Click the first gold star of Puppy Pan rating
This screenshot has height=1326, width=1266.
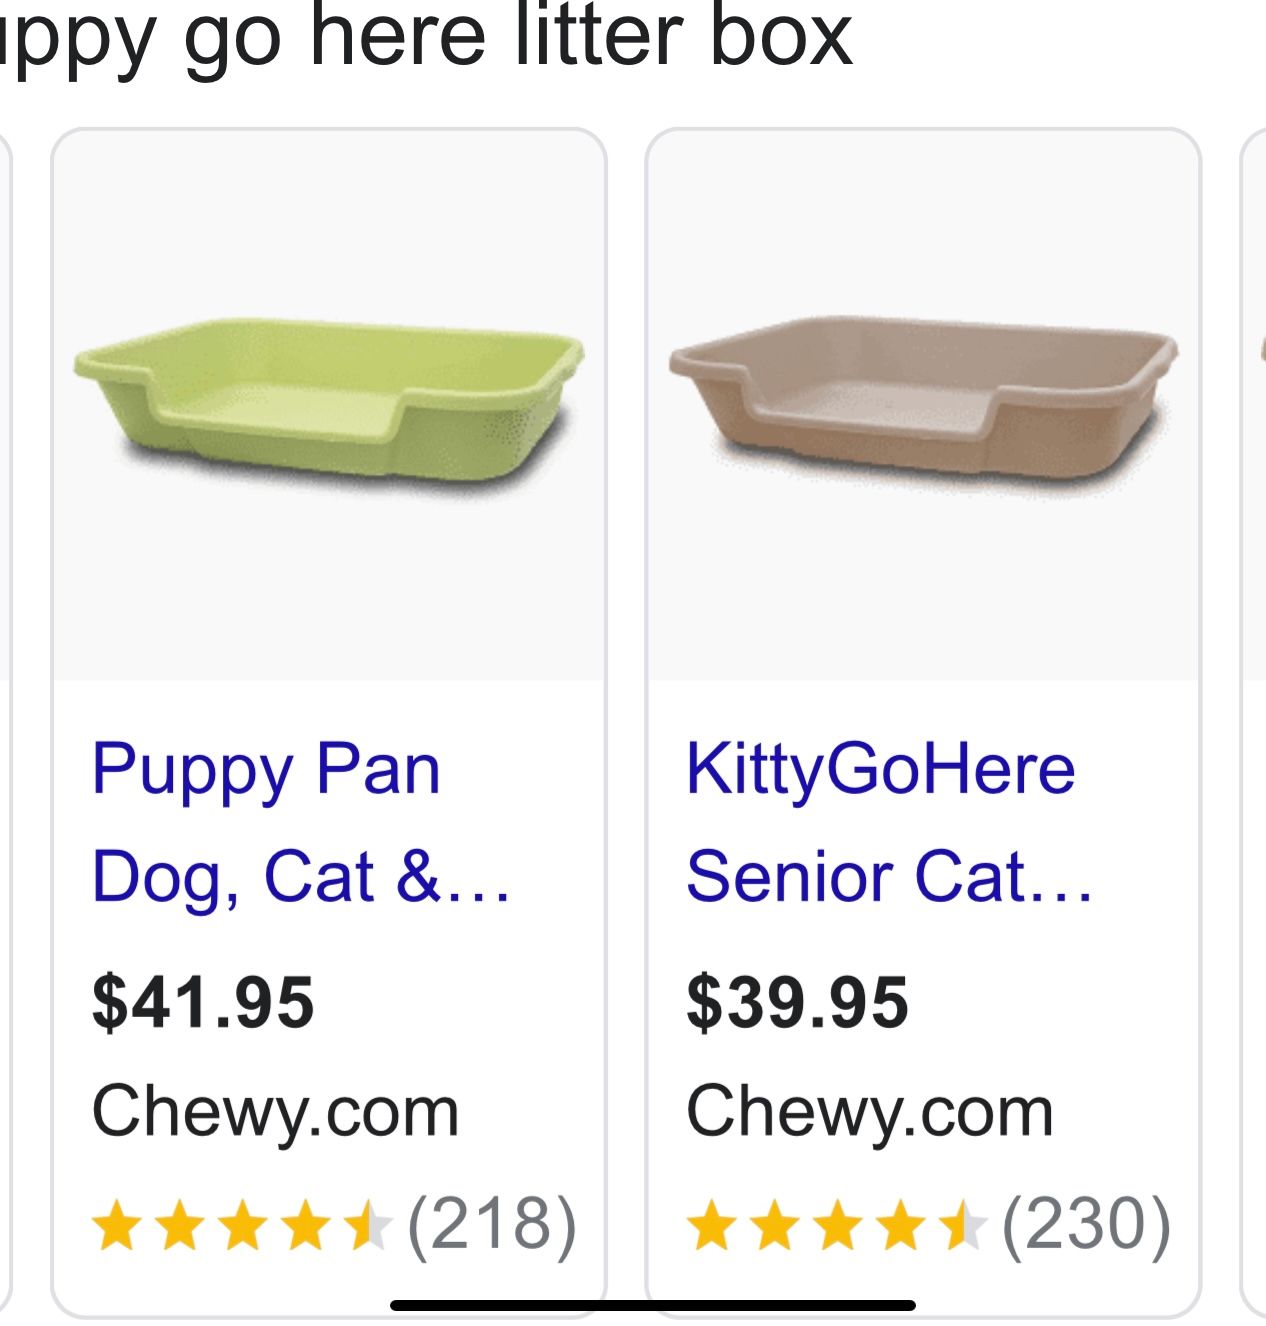coord(116,1226)
